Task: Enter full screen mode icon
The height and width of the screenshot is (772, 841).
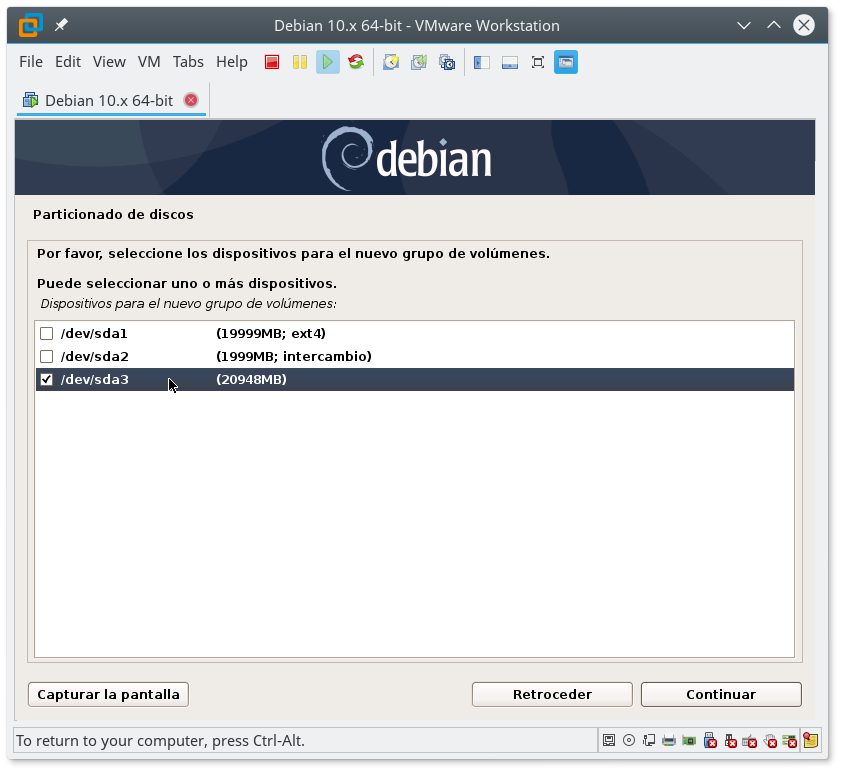Action: tap(537, 62)
